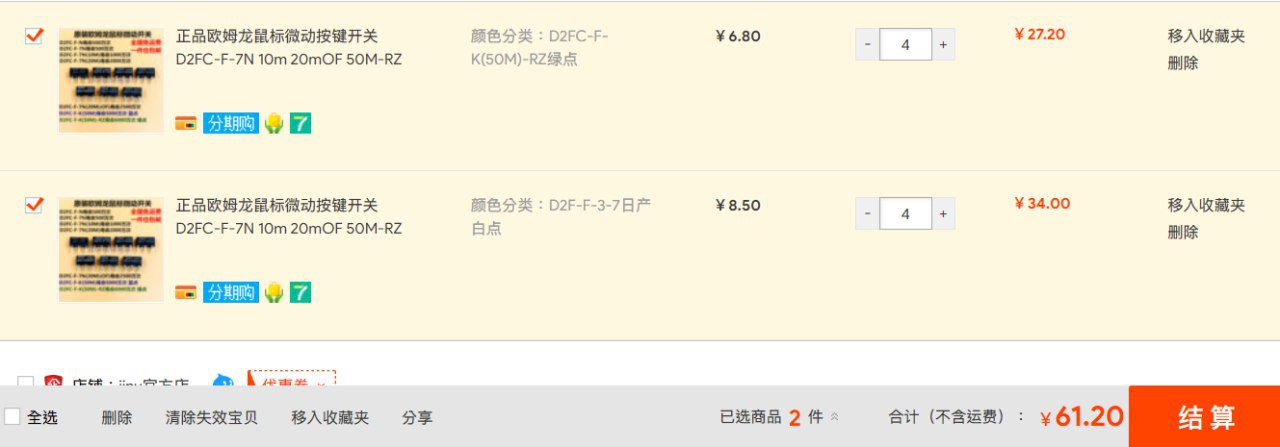Expand the 已选商品 selected items list

pos(835,417)
